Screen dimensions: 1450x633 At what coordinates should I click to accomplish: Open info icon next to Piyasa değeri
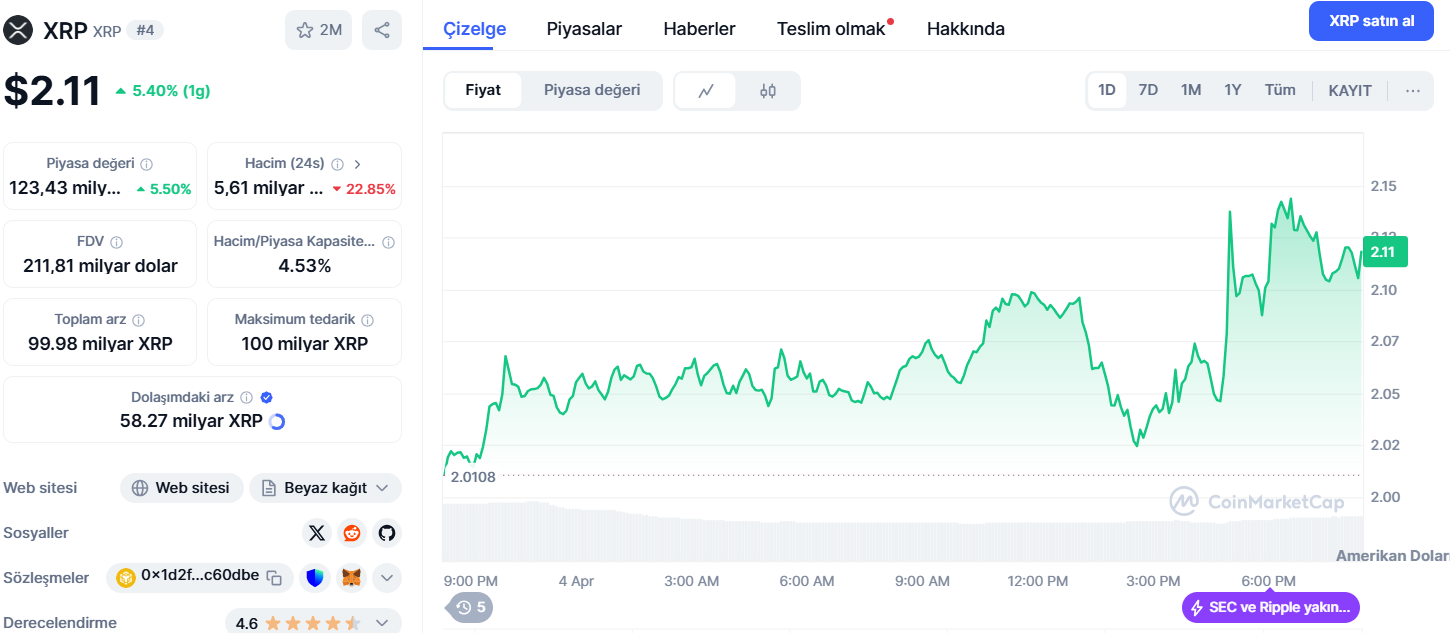tap(146, 164)
